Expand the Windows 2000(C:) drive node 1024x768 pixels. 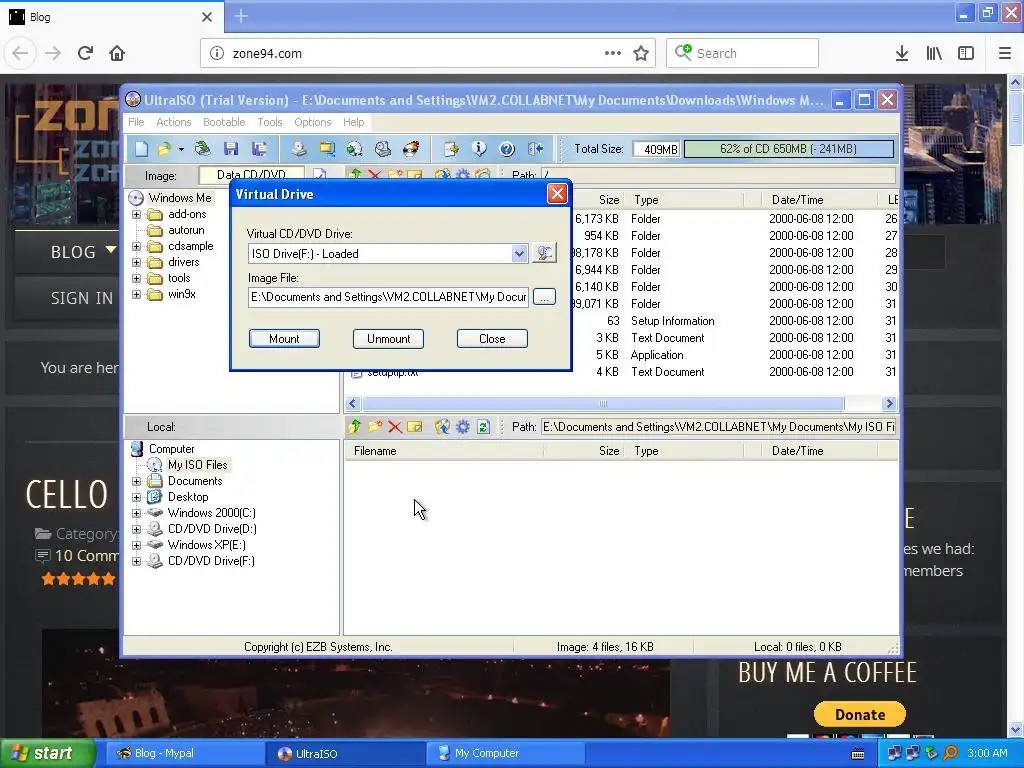coord(136,513)
